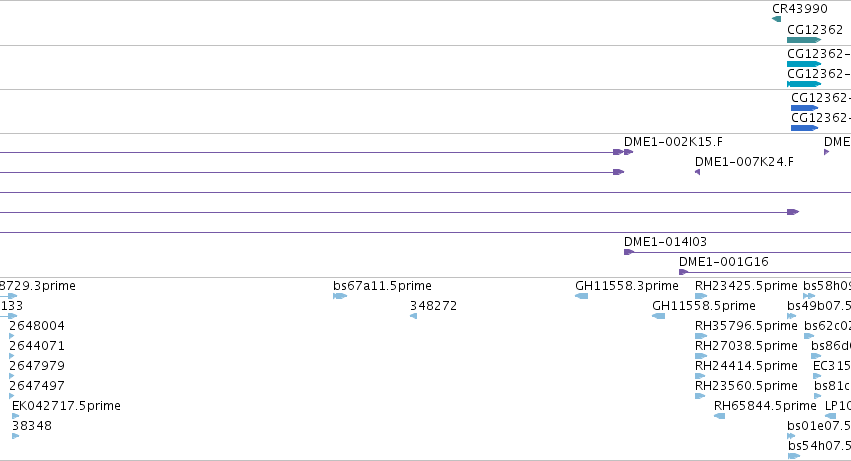Open the RH27038.5prime label
The image size is (851, 461).
pos(746,346)
